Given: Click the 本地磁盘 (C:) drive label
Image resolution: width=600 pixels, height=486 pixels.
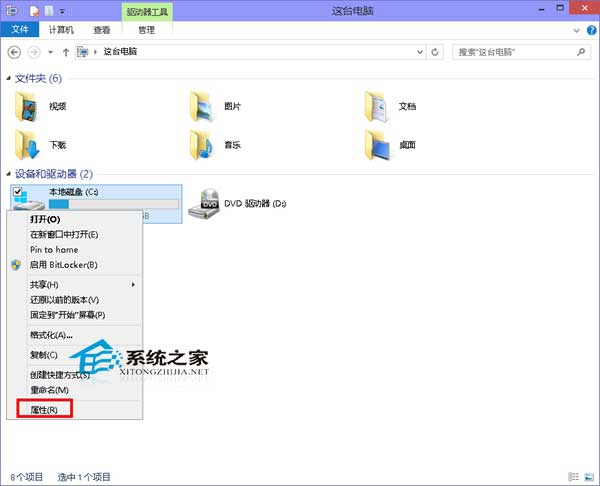Looking at the screenshot, I should (x=74, y=192).
